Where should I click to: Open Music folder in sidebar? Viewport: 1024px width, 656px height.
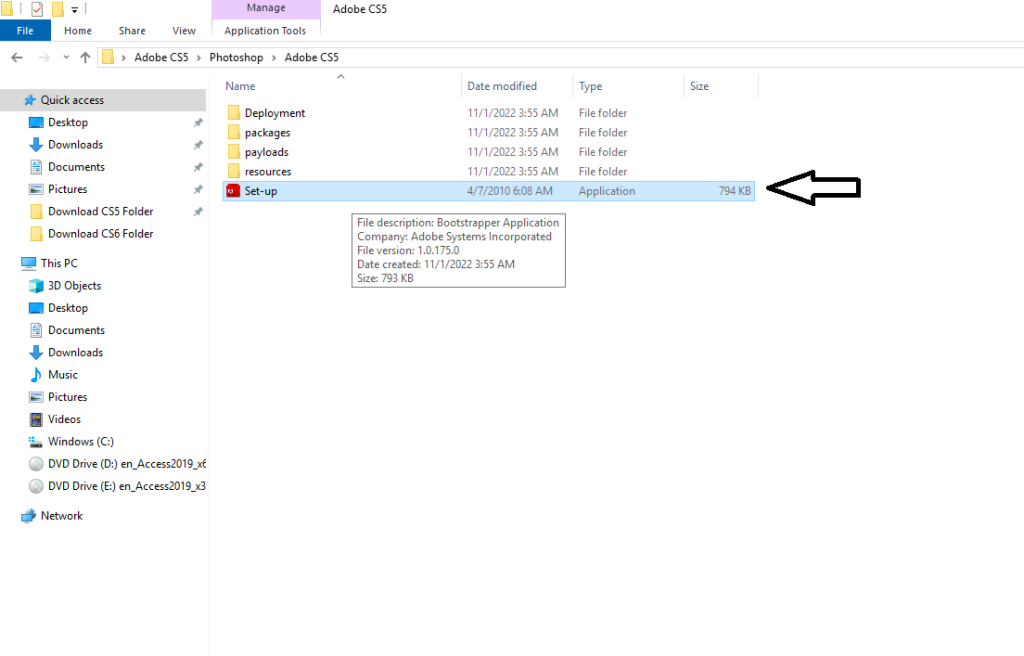pyautogui.click(x=63, y=375)
